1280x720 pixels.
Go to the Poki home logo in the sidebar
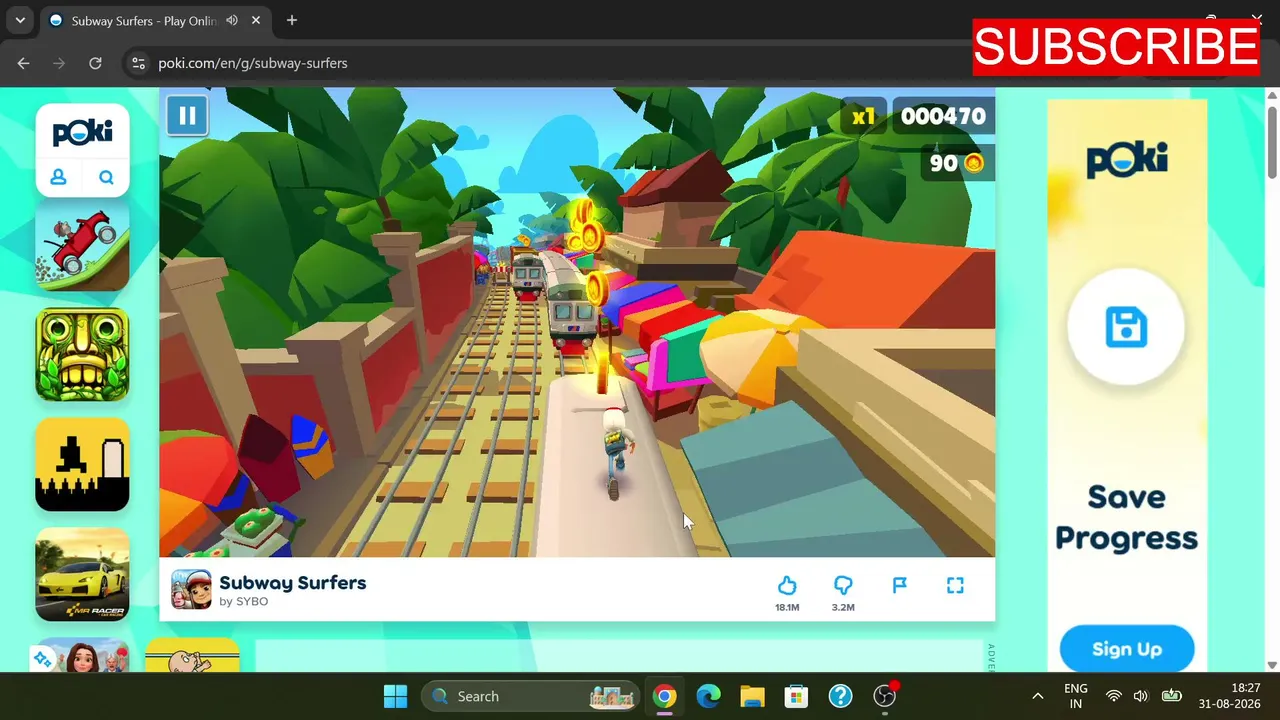pyautogui.click(x=82, y=132)
